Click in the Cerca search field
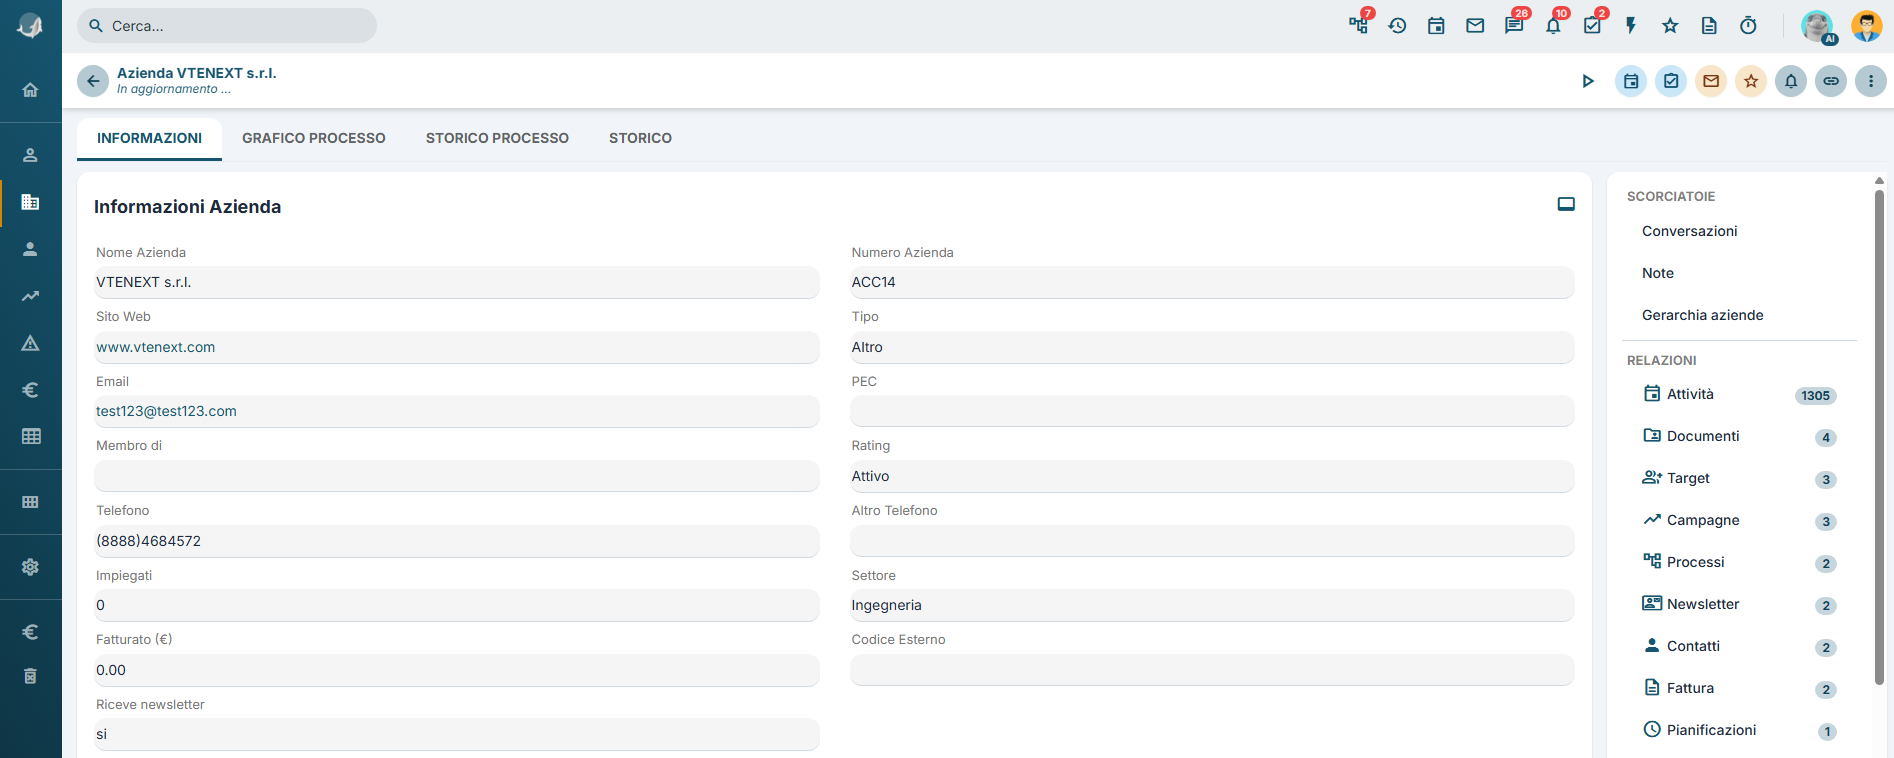Screen dimensions: 1894x758 [x=227, y=26]
